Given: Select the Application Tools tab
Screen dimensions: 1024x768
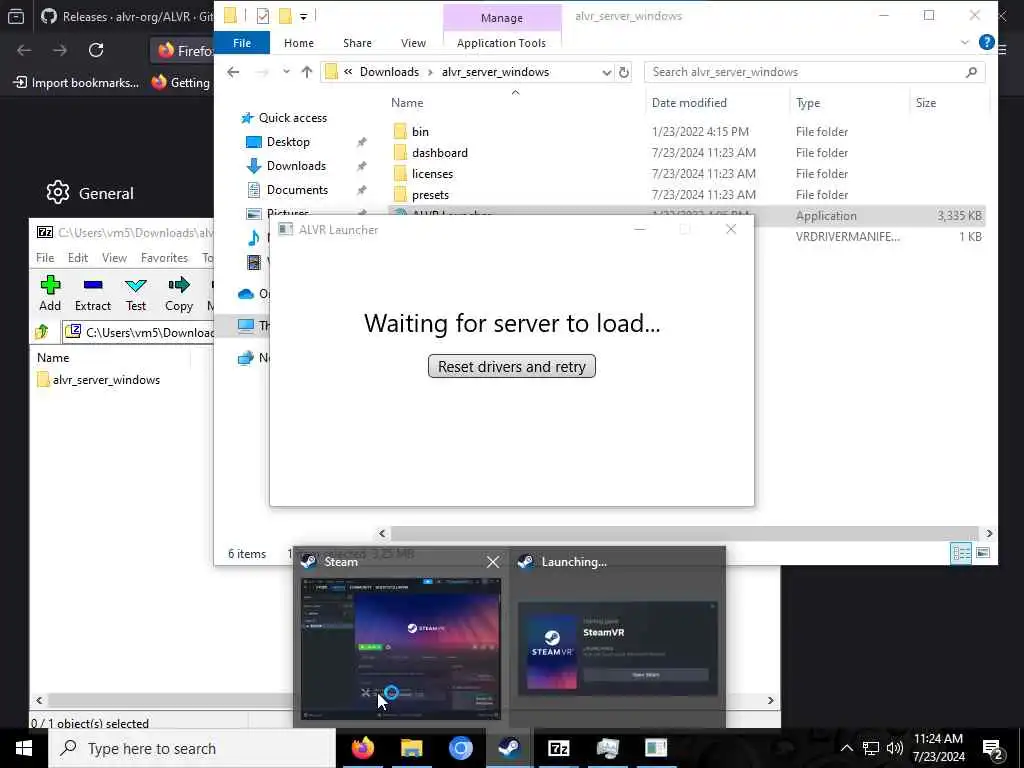Looking at the screenshot, I should (x=501, y=43).
